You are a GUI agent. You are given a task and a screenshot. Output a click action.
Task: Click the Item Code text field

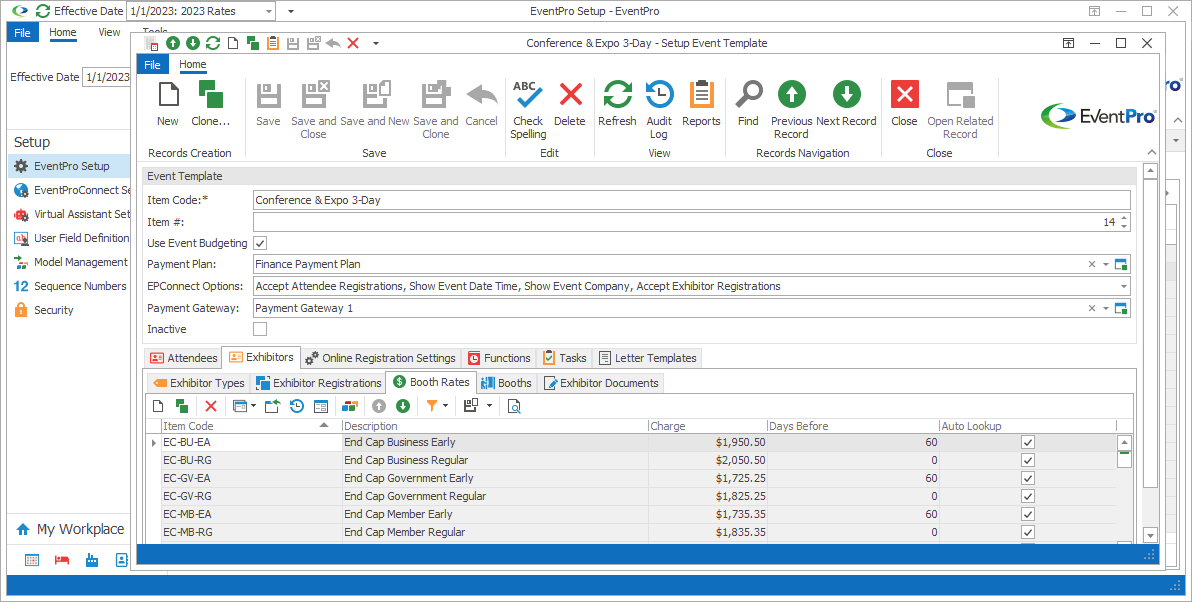(691, 200)
